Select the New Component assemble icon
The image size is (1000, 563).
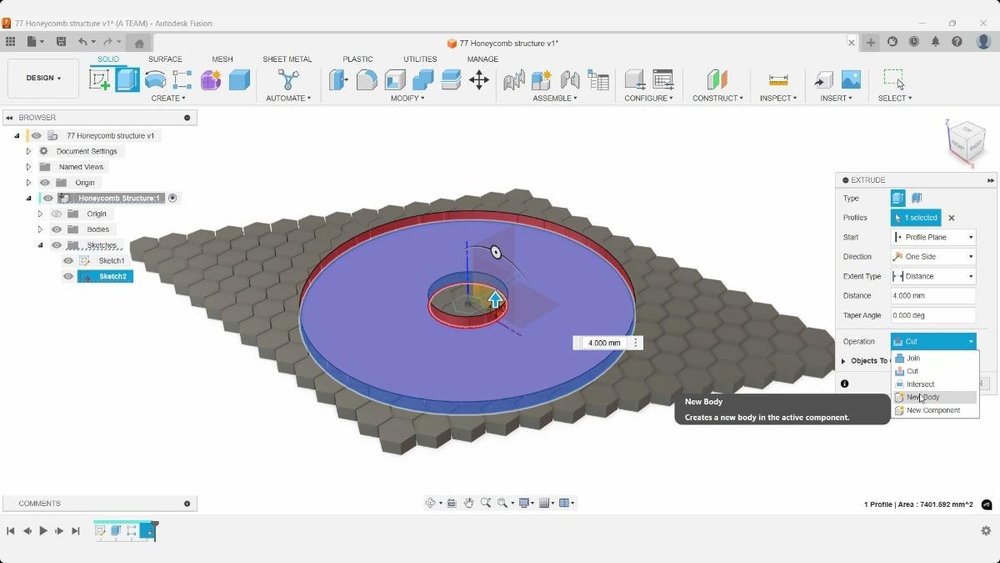coord(541,80)
